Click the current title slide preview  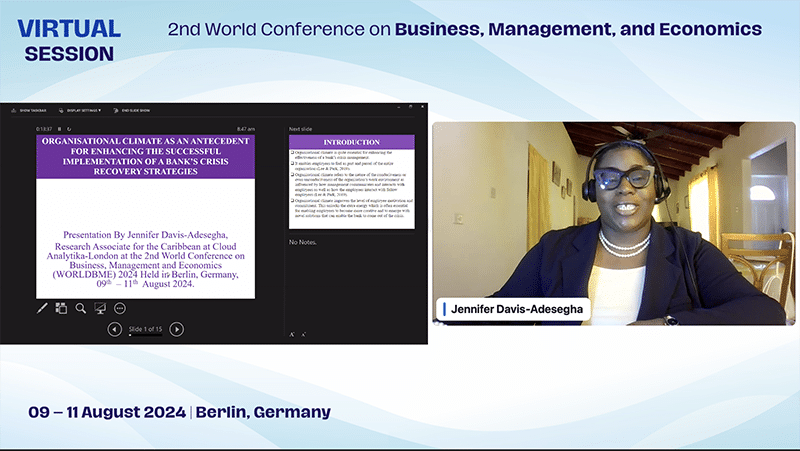click(x=146, y=216)
